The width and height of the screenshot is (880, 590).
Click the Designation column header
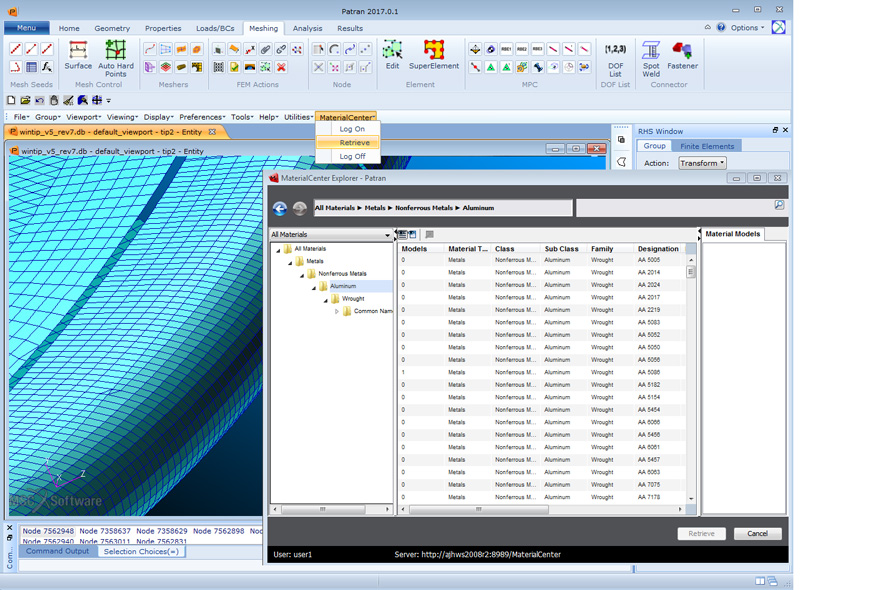coord(657,249)
